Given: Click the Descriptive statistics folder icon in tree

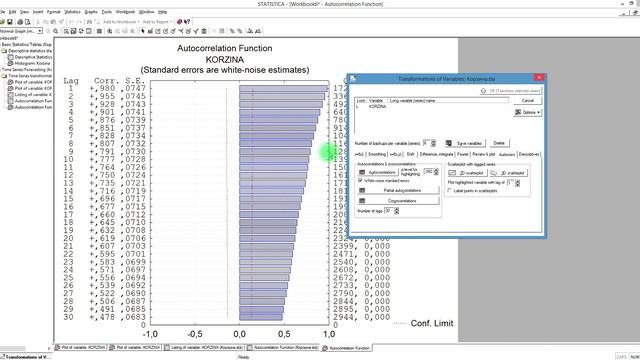Looking at the screenshot, I should pos(4,51).
